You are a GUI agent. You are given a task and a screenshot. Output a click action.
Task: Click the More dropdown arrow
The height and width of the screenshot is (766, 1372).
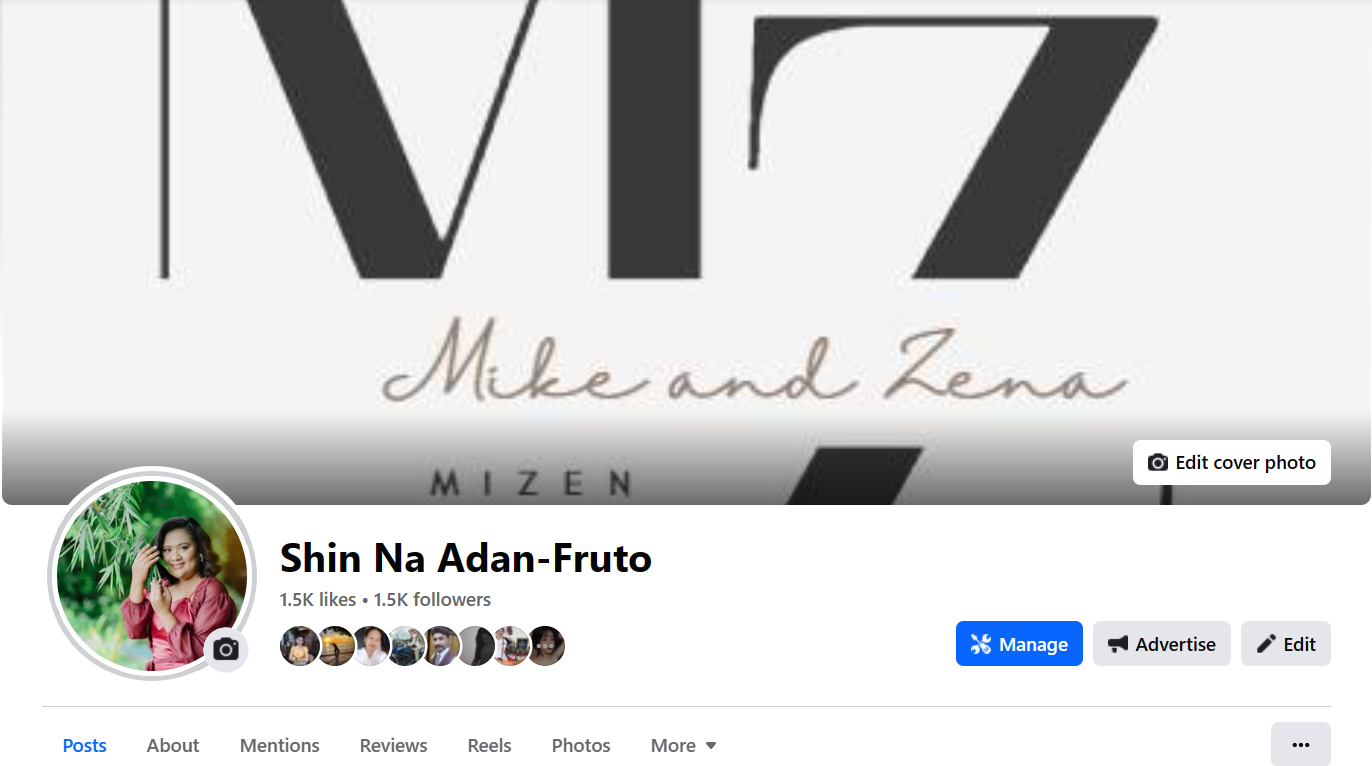711,746
